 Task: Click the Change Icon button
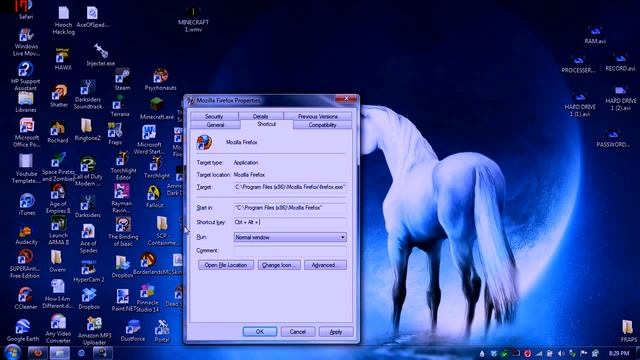click(x=279, y=265)
